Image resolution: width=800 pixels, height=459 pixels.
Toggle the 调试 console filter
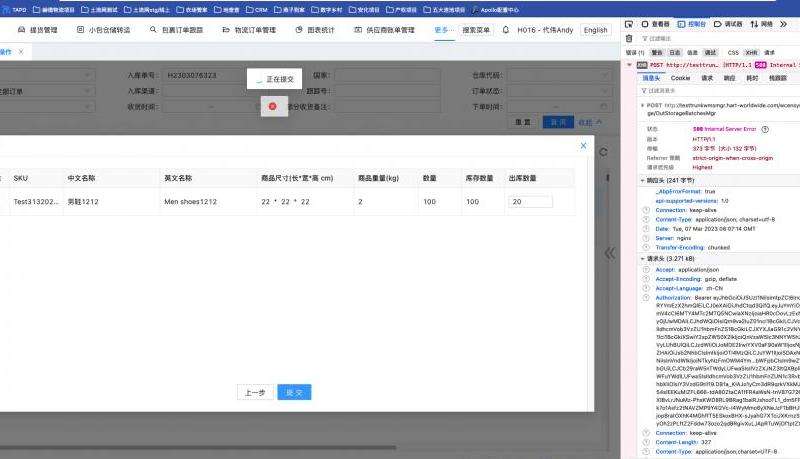[710, 53]
